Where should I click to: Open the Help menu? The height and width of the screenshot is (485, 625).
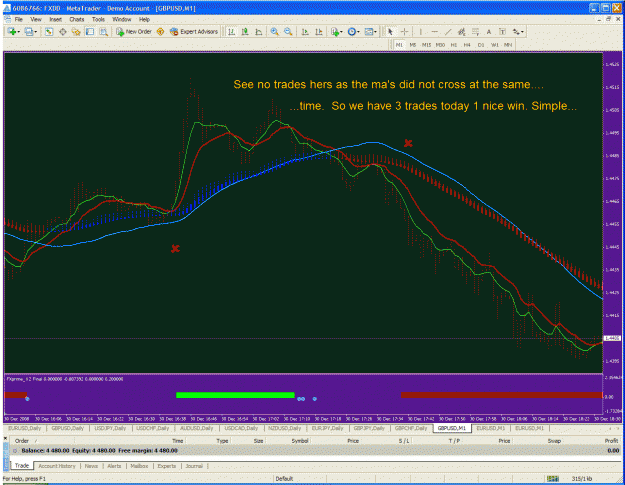144,19
